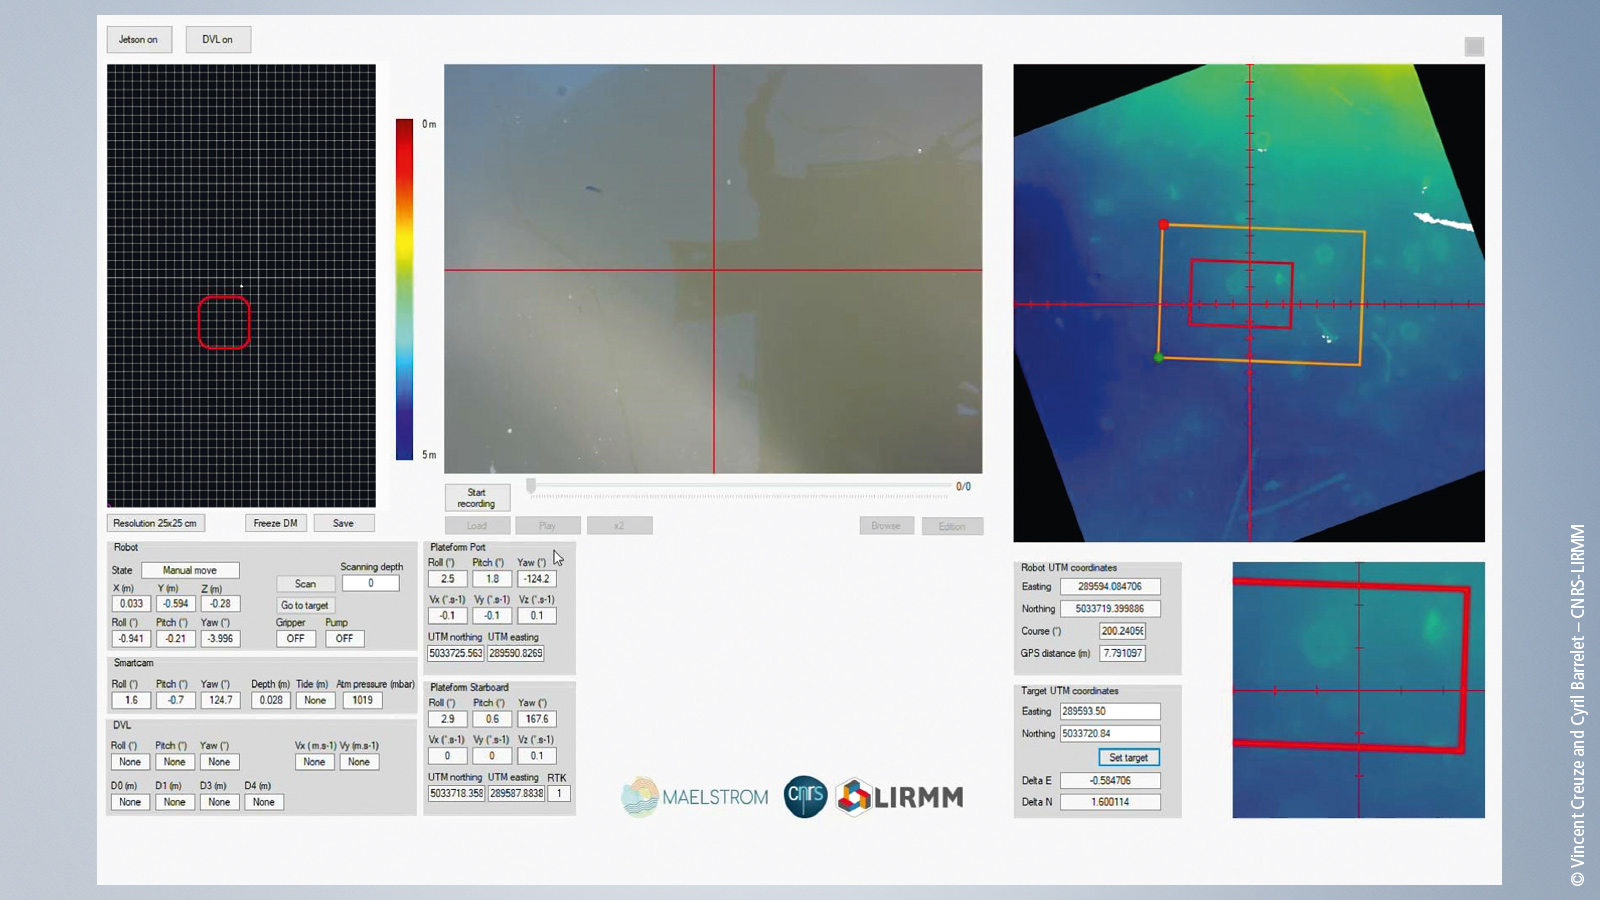Screen dimensions: 1600x900
Task: Click the playback slider handle
Action: [531, 486]
